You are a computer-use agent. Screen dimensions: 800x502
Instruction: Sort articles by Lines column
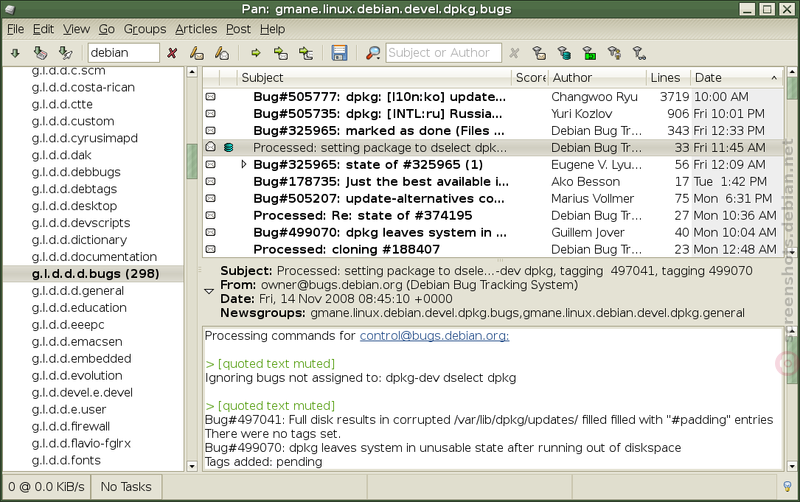[668, 78]
